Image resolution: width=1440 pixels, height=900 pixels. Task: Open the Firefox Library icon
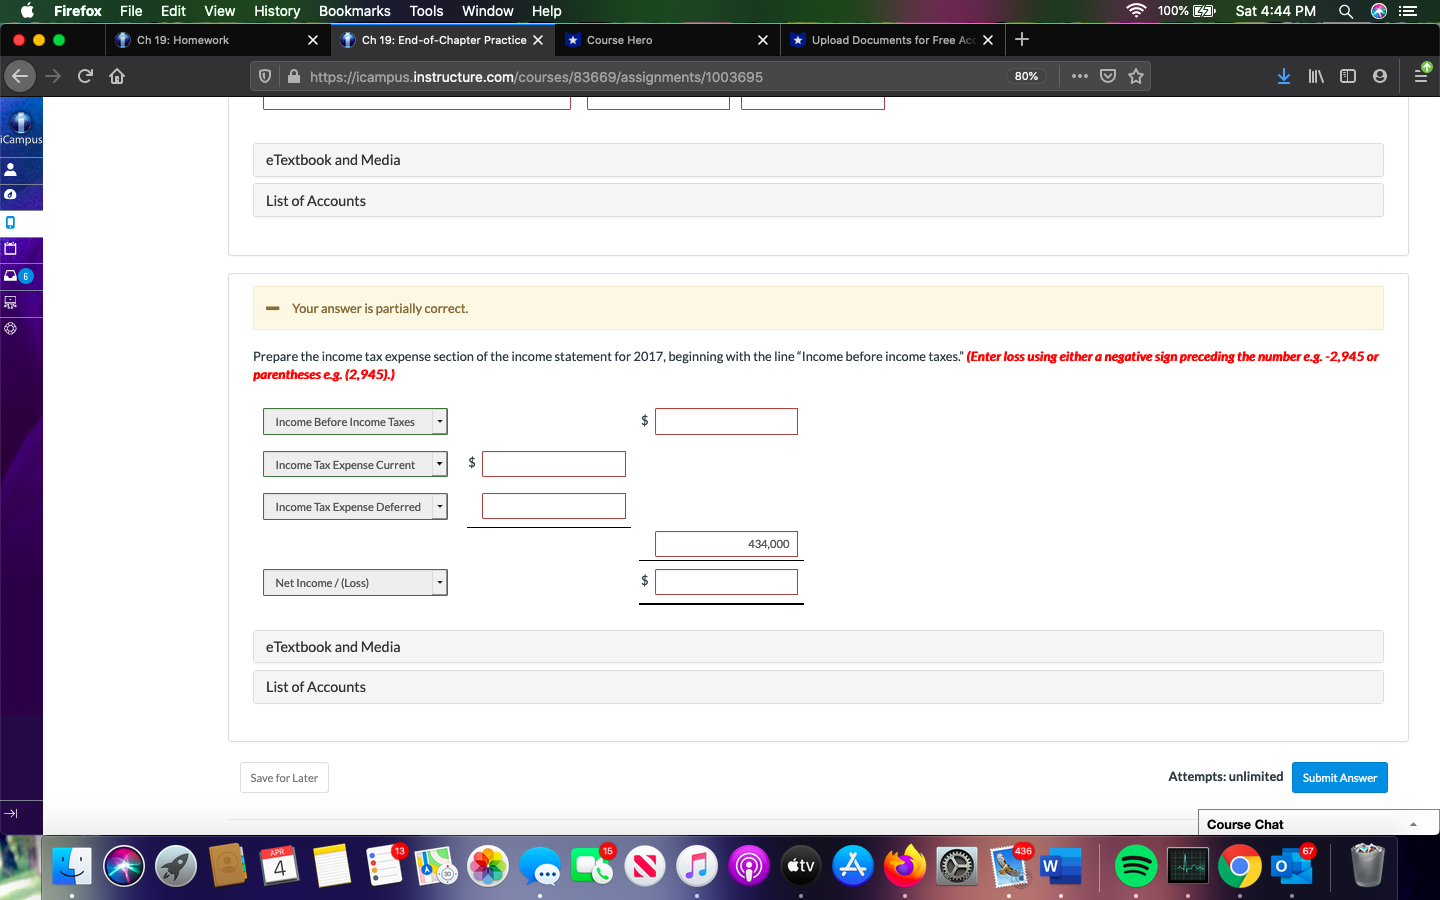click(1315, 75)
